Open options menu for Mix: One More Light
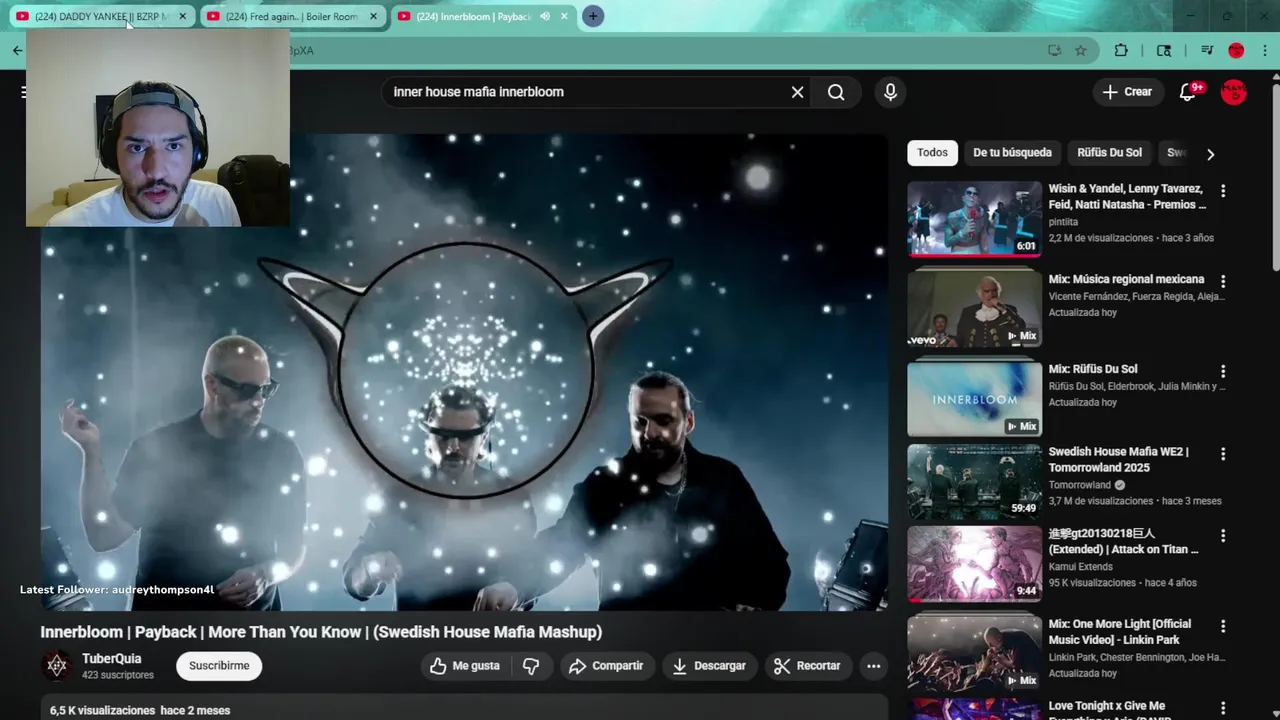Image resolution: width=1280 pixels, height=720 pixels. [1222, 626]
